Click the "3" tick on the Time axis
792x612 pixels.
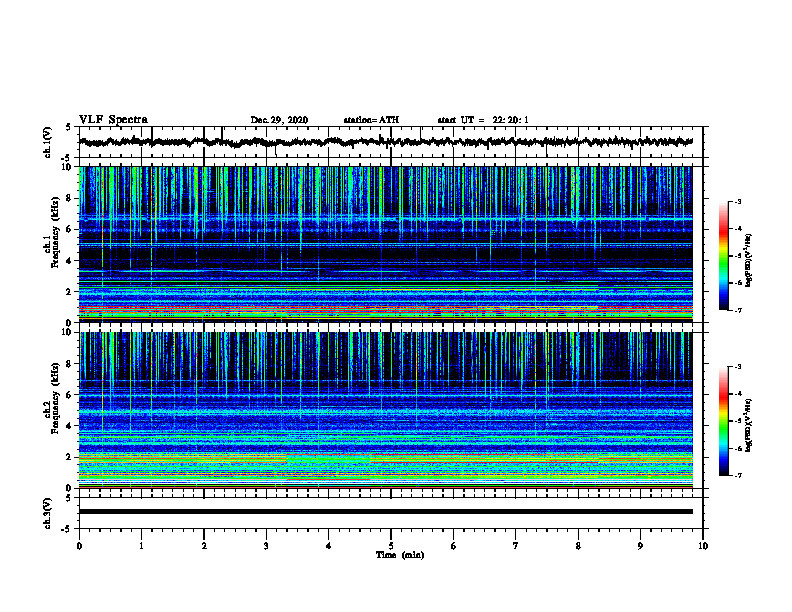coord(266,546)
